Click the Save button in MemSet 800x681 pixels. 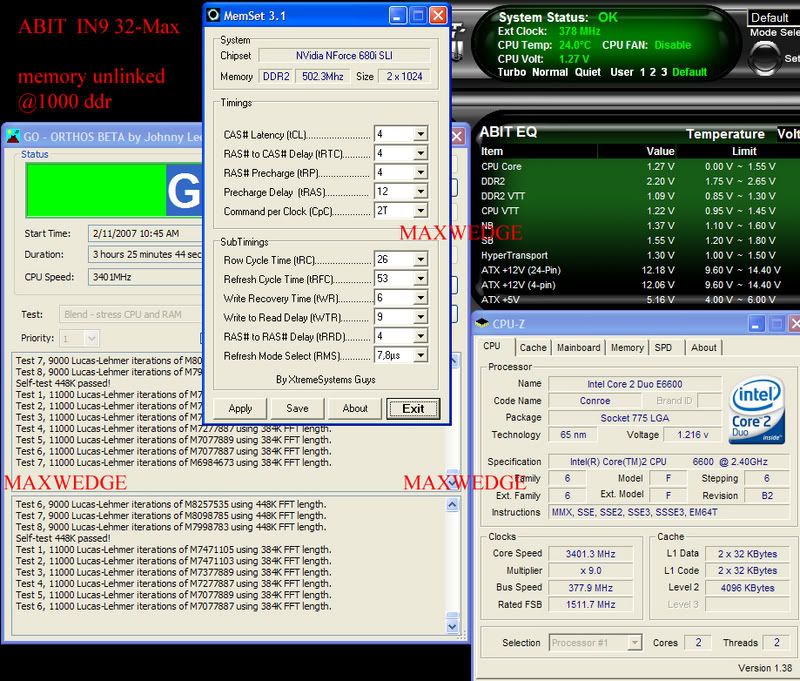coord(297,409)
